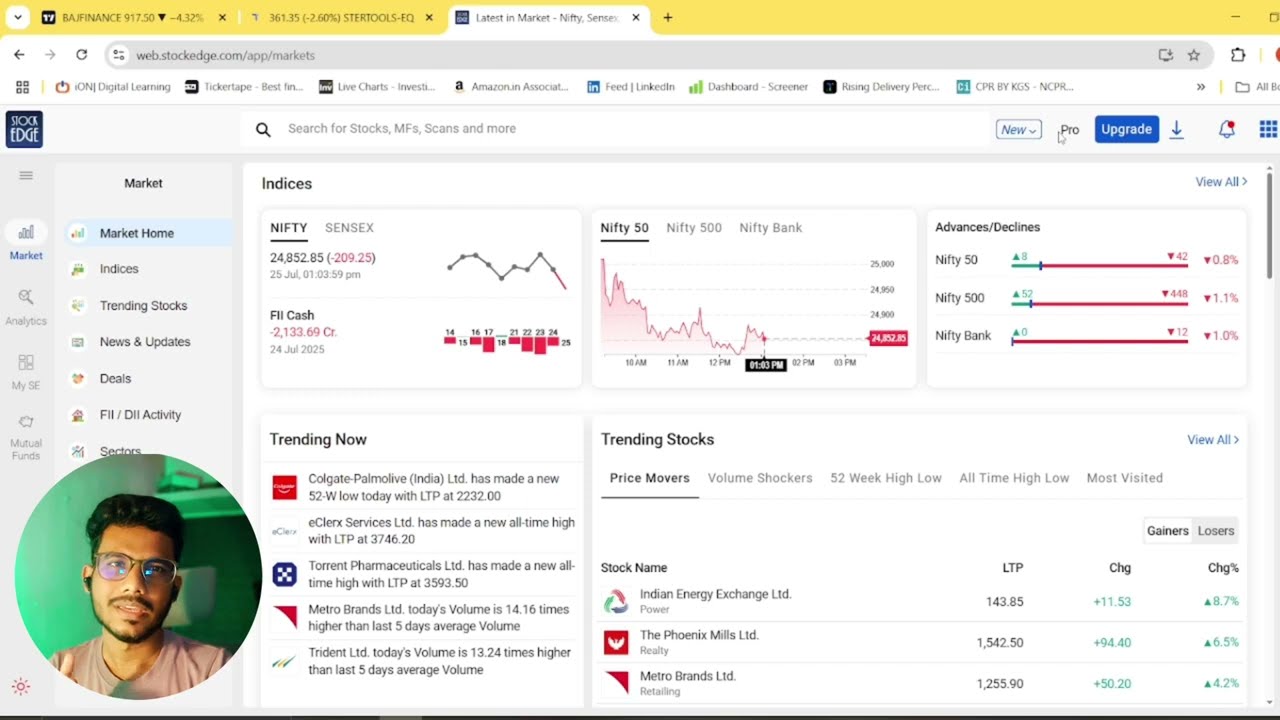
Task: Select the Nifty Bank chart tab
Action: coord(771,228)
